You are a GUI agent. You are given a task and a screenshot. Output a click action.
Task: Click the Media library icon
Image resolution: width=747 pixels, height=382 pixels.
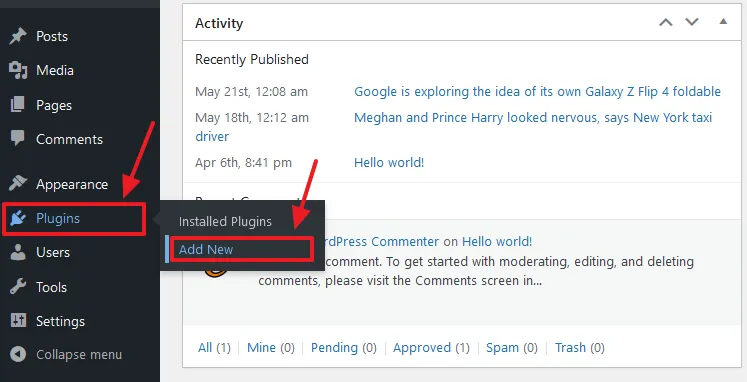click(18, 70)
